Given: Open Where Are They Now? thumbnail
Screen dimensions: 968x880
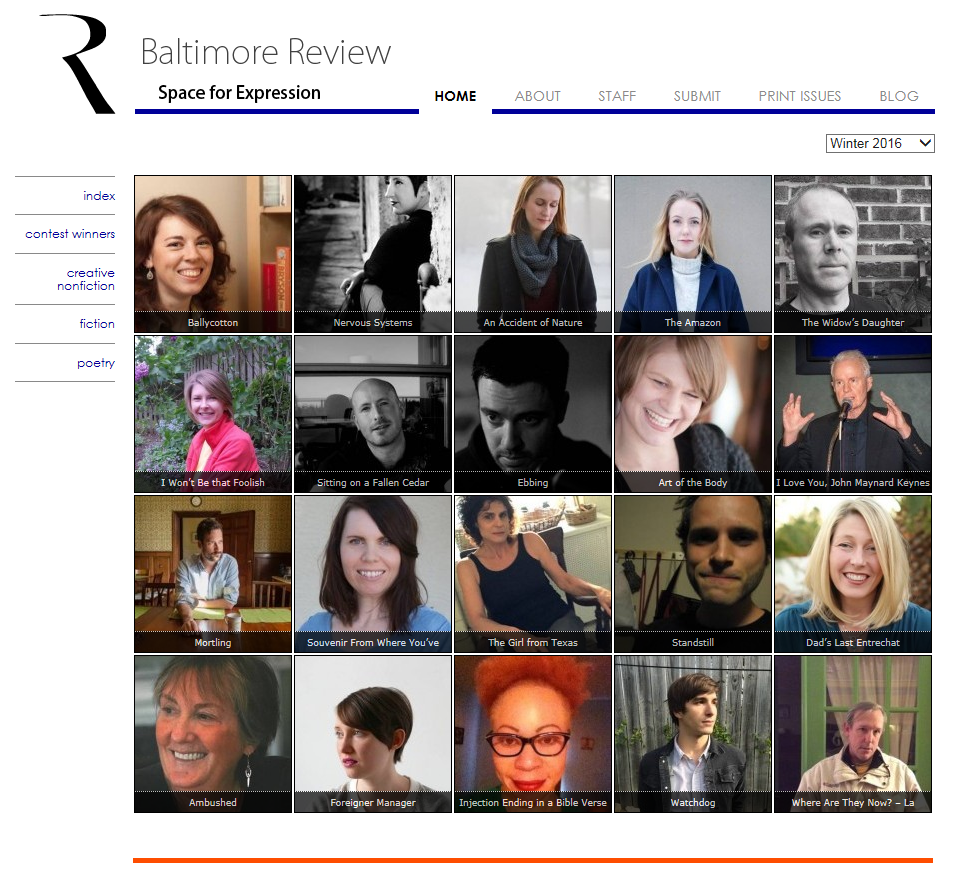Looking at the screenshot, I should tap(853, 734).
